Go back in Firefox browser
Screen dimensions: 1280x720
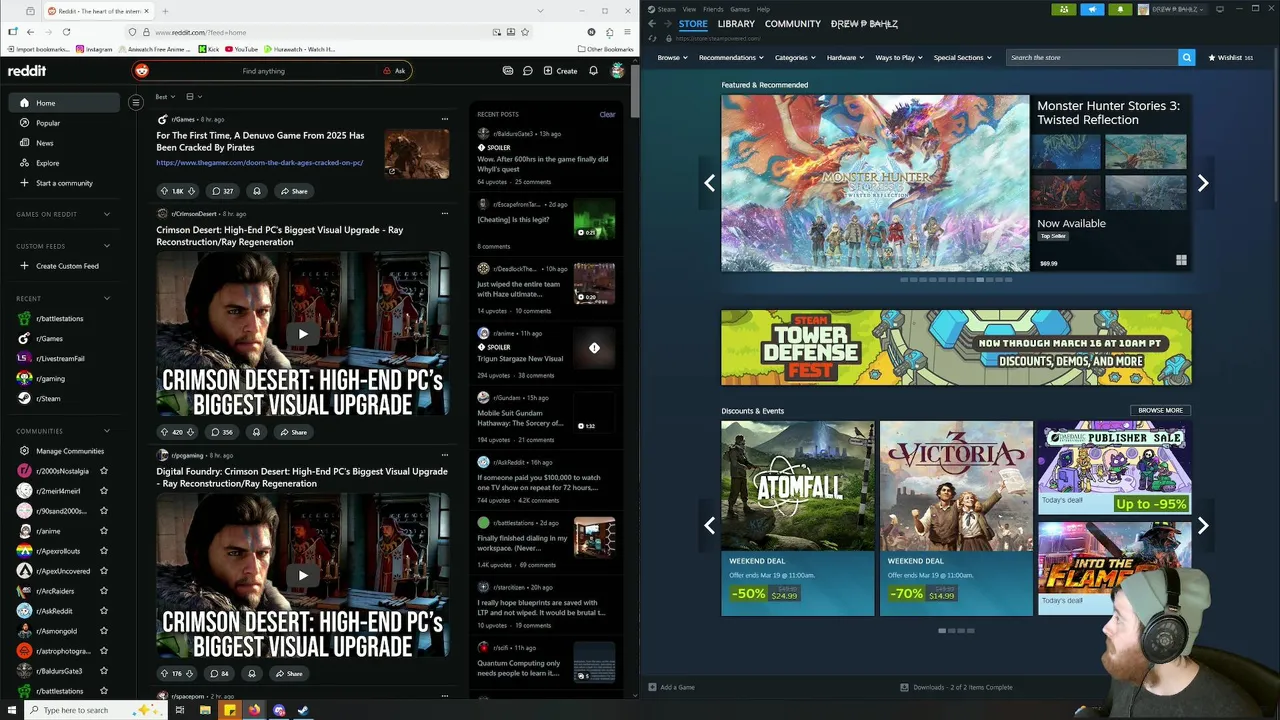30,32
